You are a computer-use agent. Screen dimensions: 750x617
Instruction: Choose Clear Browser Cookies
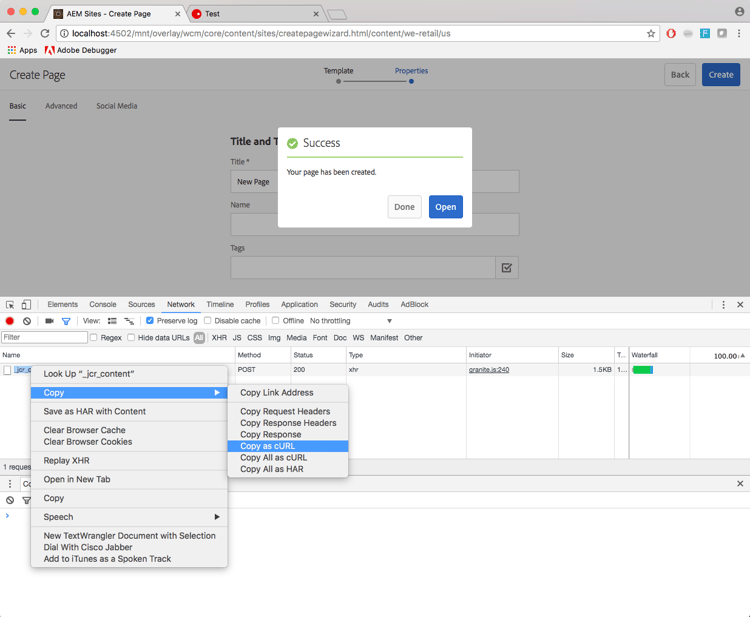129,442
